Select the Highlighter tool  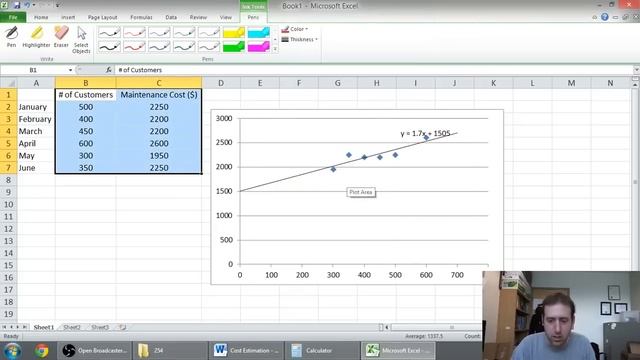point(36,37)
